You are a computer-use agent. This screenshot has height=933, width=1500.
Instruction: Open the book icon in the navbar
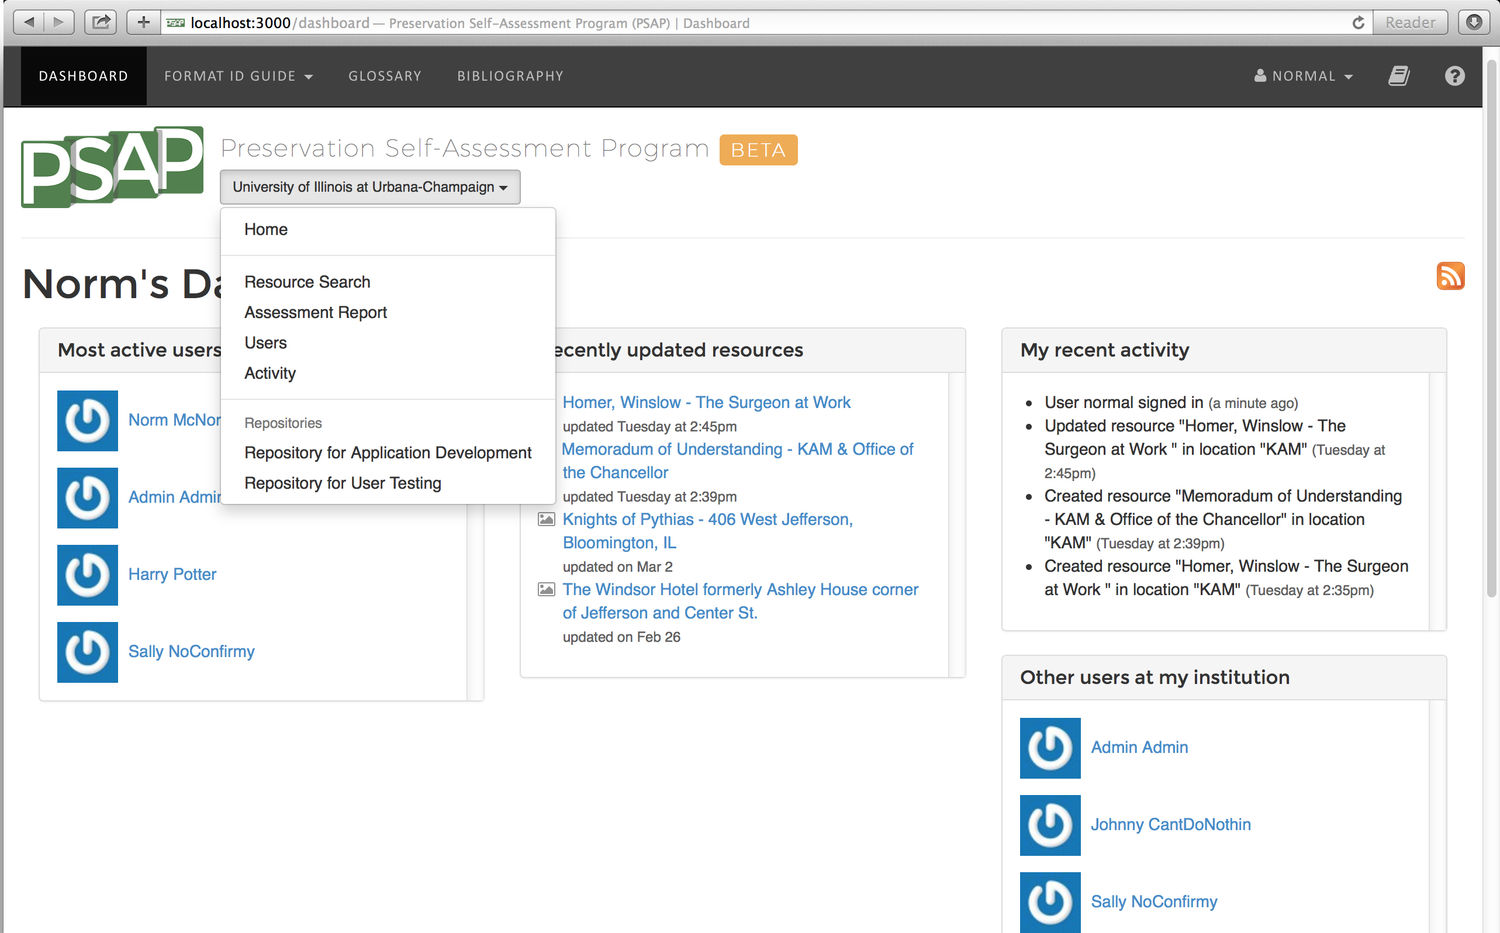click(1399, 75)
